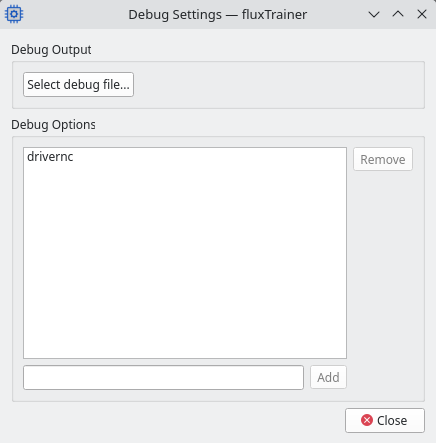Click the Remove button
436x443 pixels.
[x=383, y=159]
